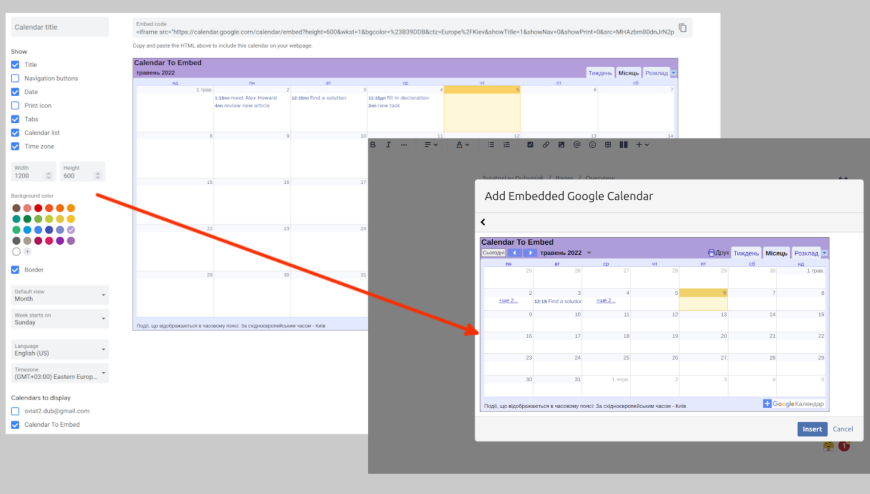Insert bullet list from editor toolbar
The height and width of the screenshot is (494, 870).
491,145
